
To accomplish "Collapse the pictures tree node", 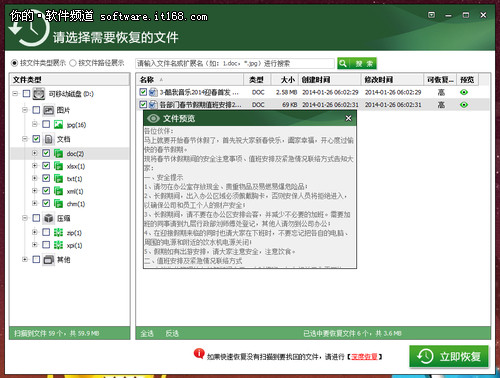I will tap(25, 110).
